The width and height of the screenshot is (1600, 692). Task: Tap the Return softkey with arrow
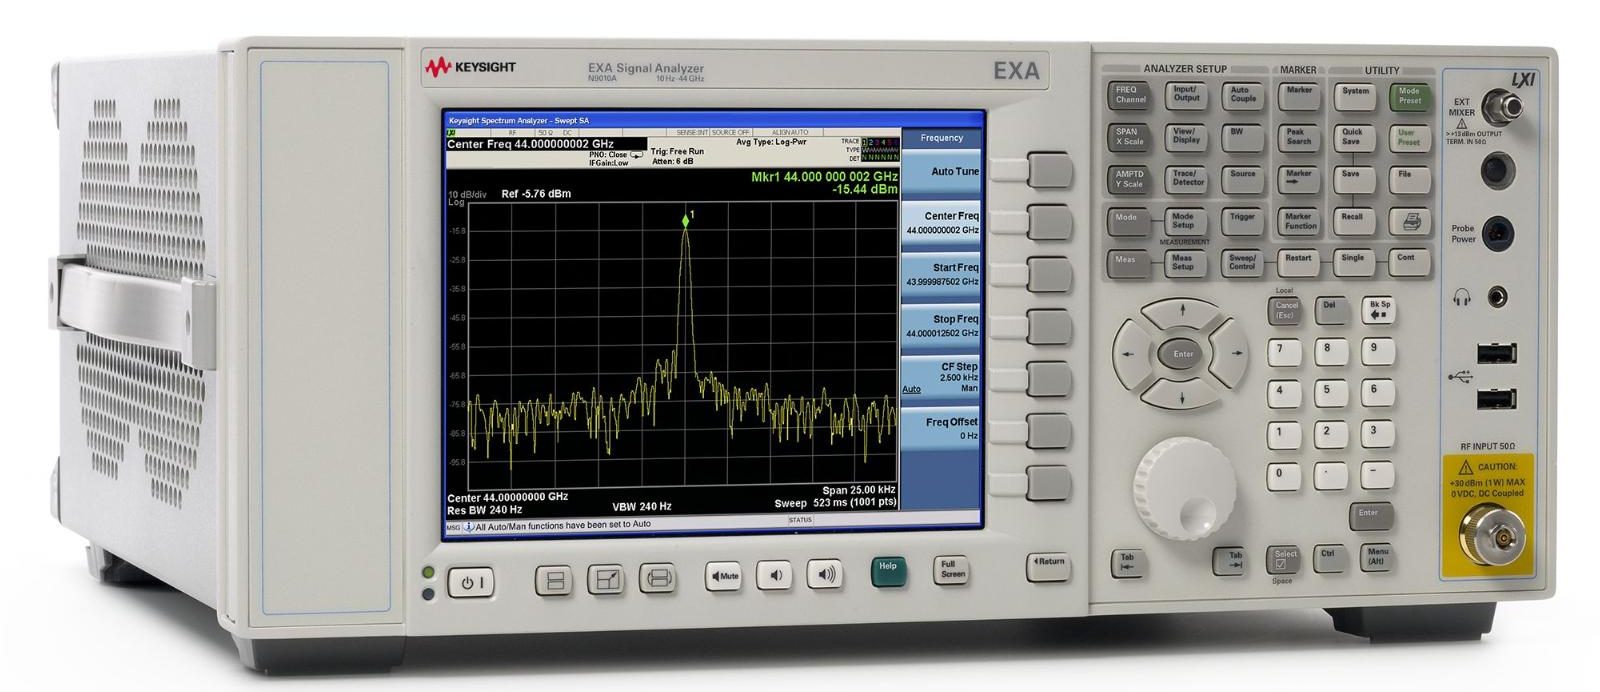click(1048, 565)
